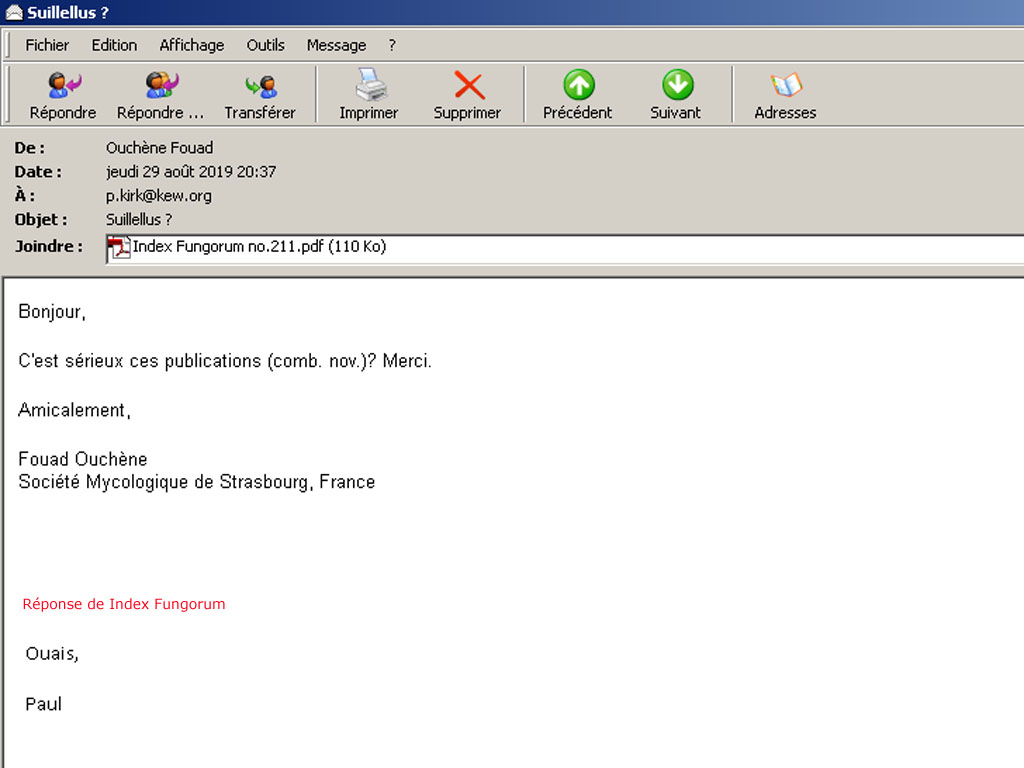The image size is (1024, 768).
Task: Open the Affichage menu
Action: click(192, 45)
